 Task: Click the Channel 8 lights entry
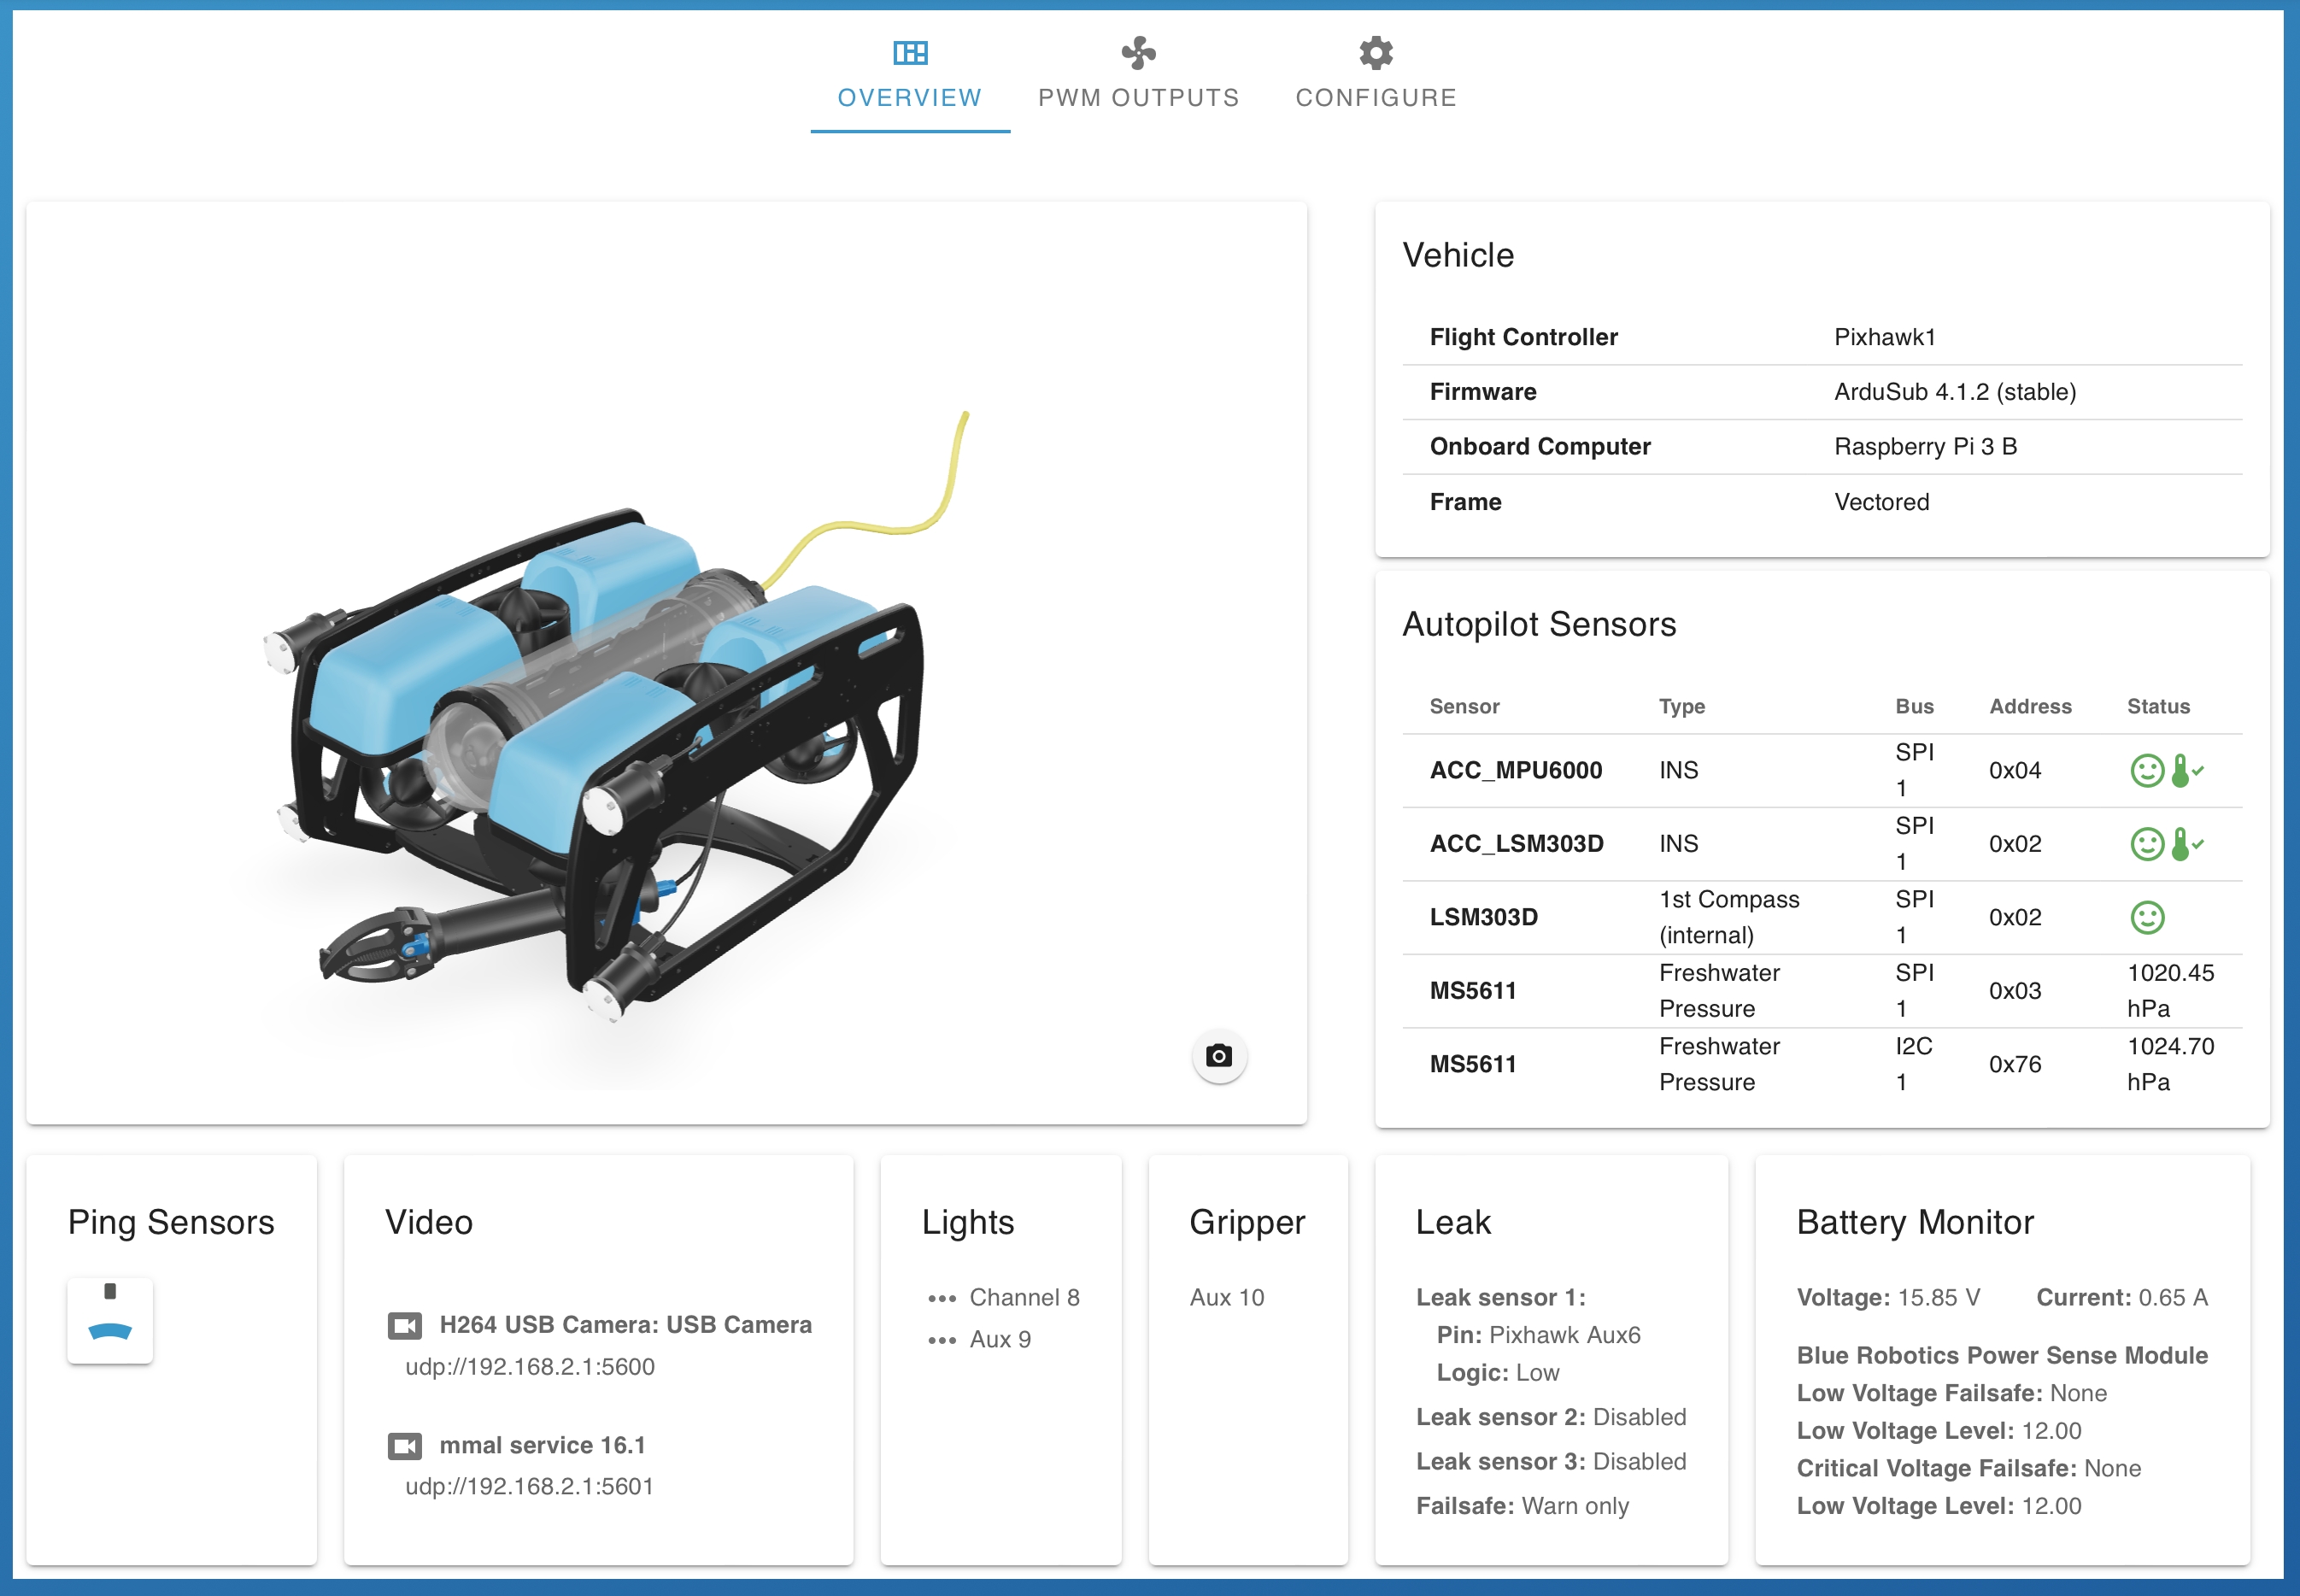click(x=1024, y=1298)
